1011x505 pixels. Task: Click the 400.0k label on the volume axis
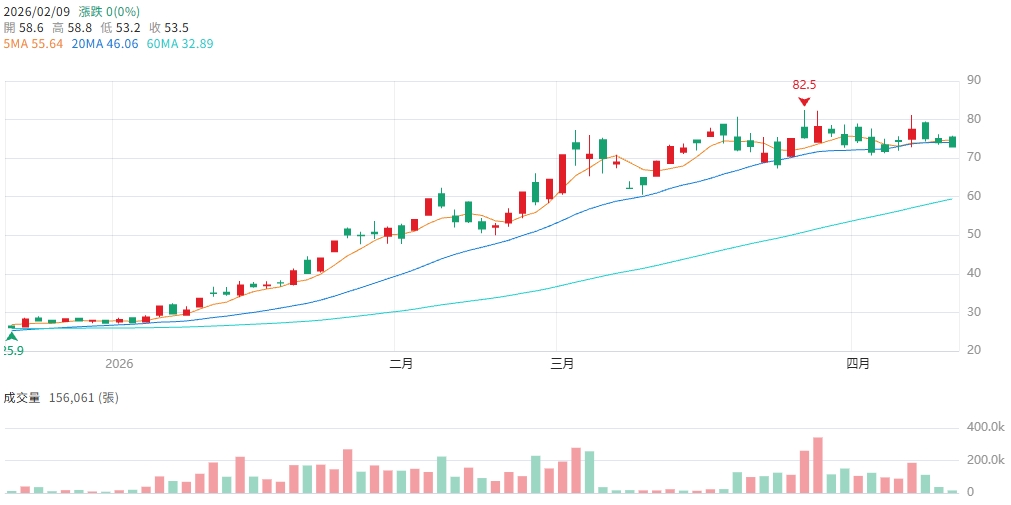pyautogui.click(x=985, y=427)
